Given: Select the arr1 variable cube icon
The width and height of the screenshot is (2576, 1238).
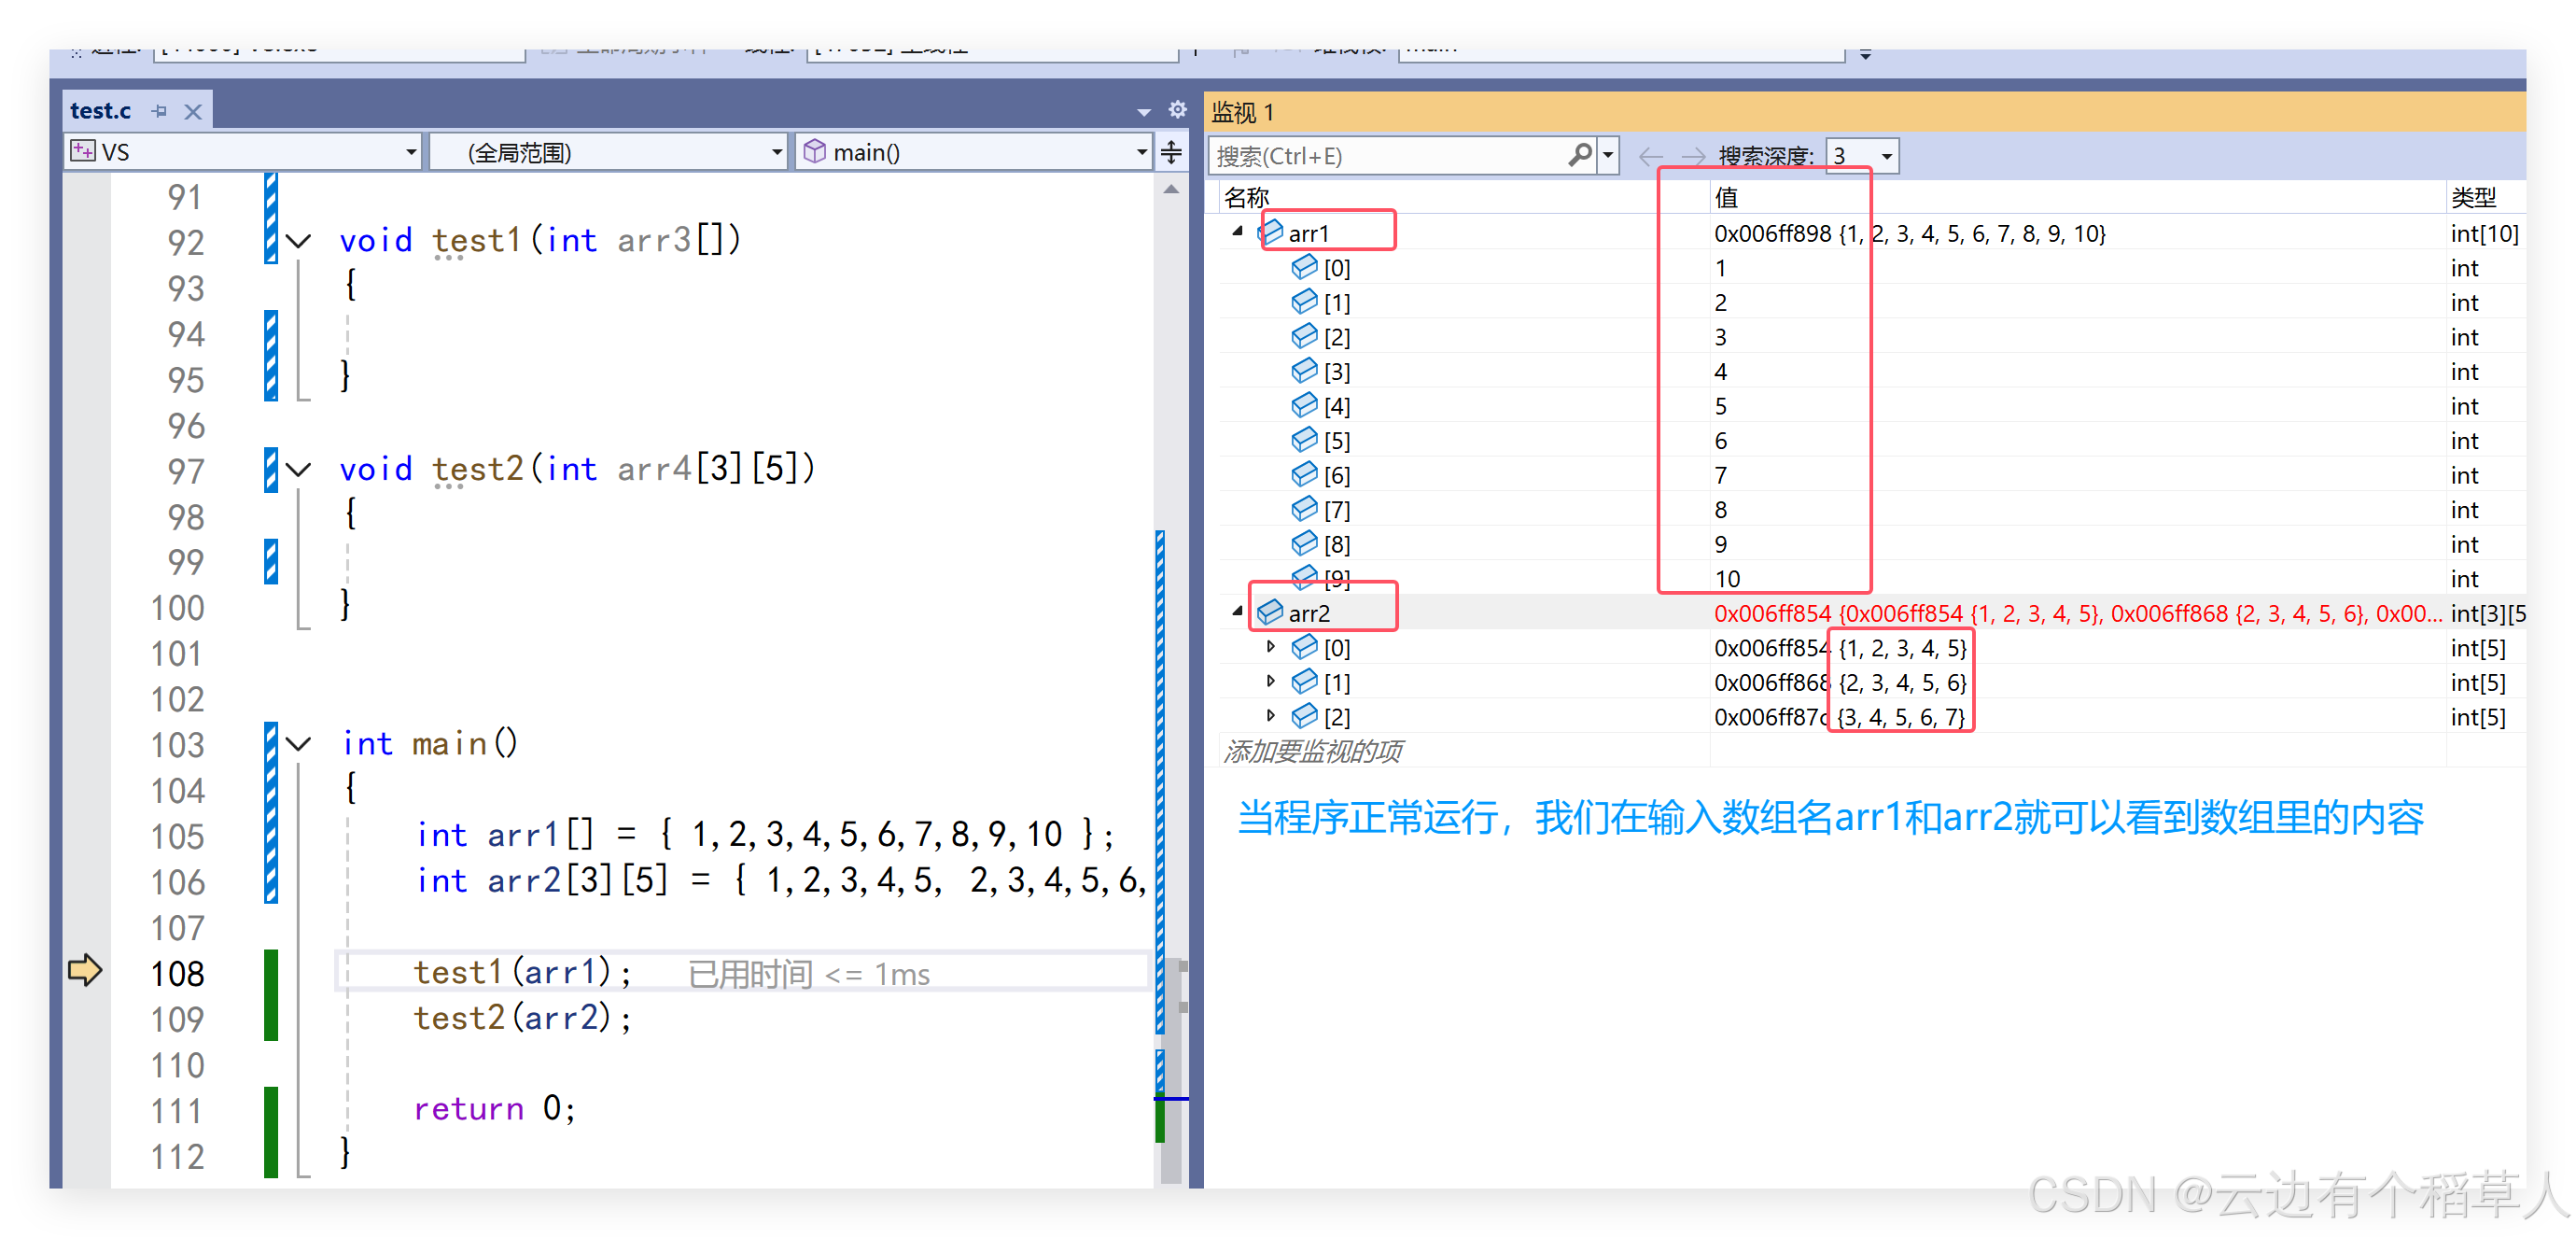Looking at the screenshot, I should click(x=1271, y=232).
